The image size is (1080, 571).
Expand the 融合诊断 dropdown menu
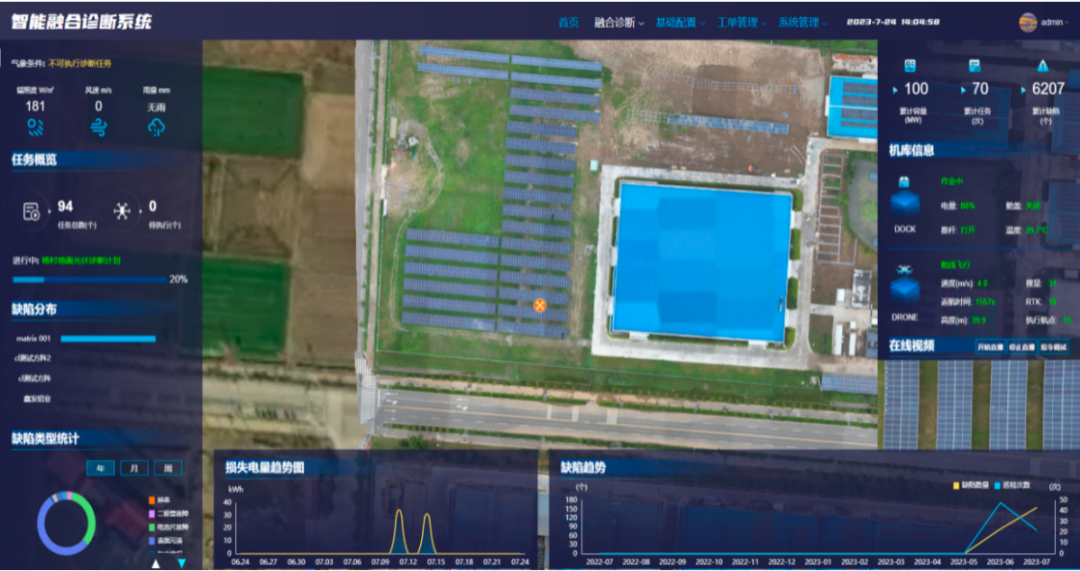(618, 22)
